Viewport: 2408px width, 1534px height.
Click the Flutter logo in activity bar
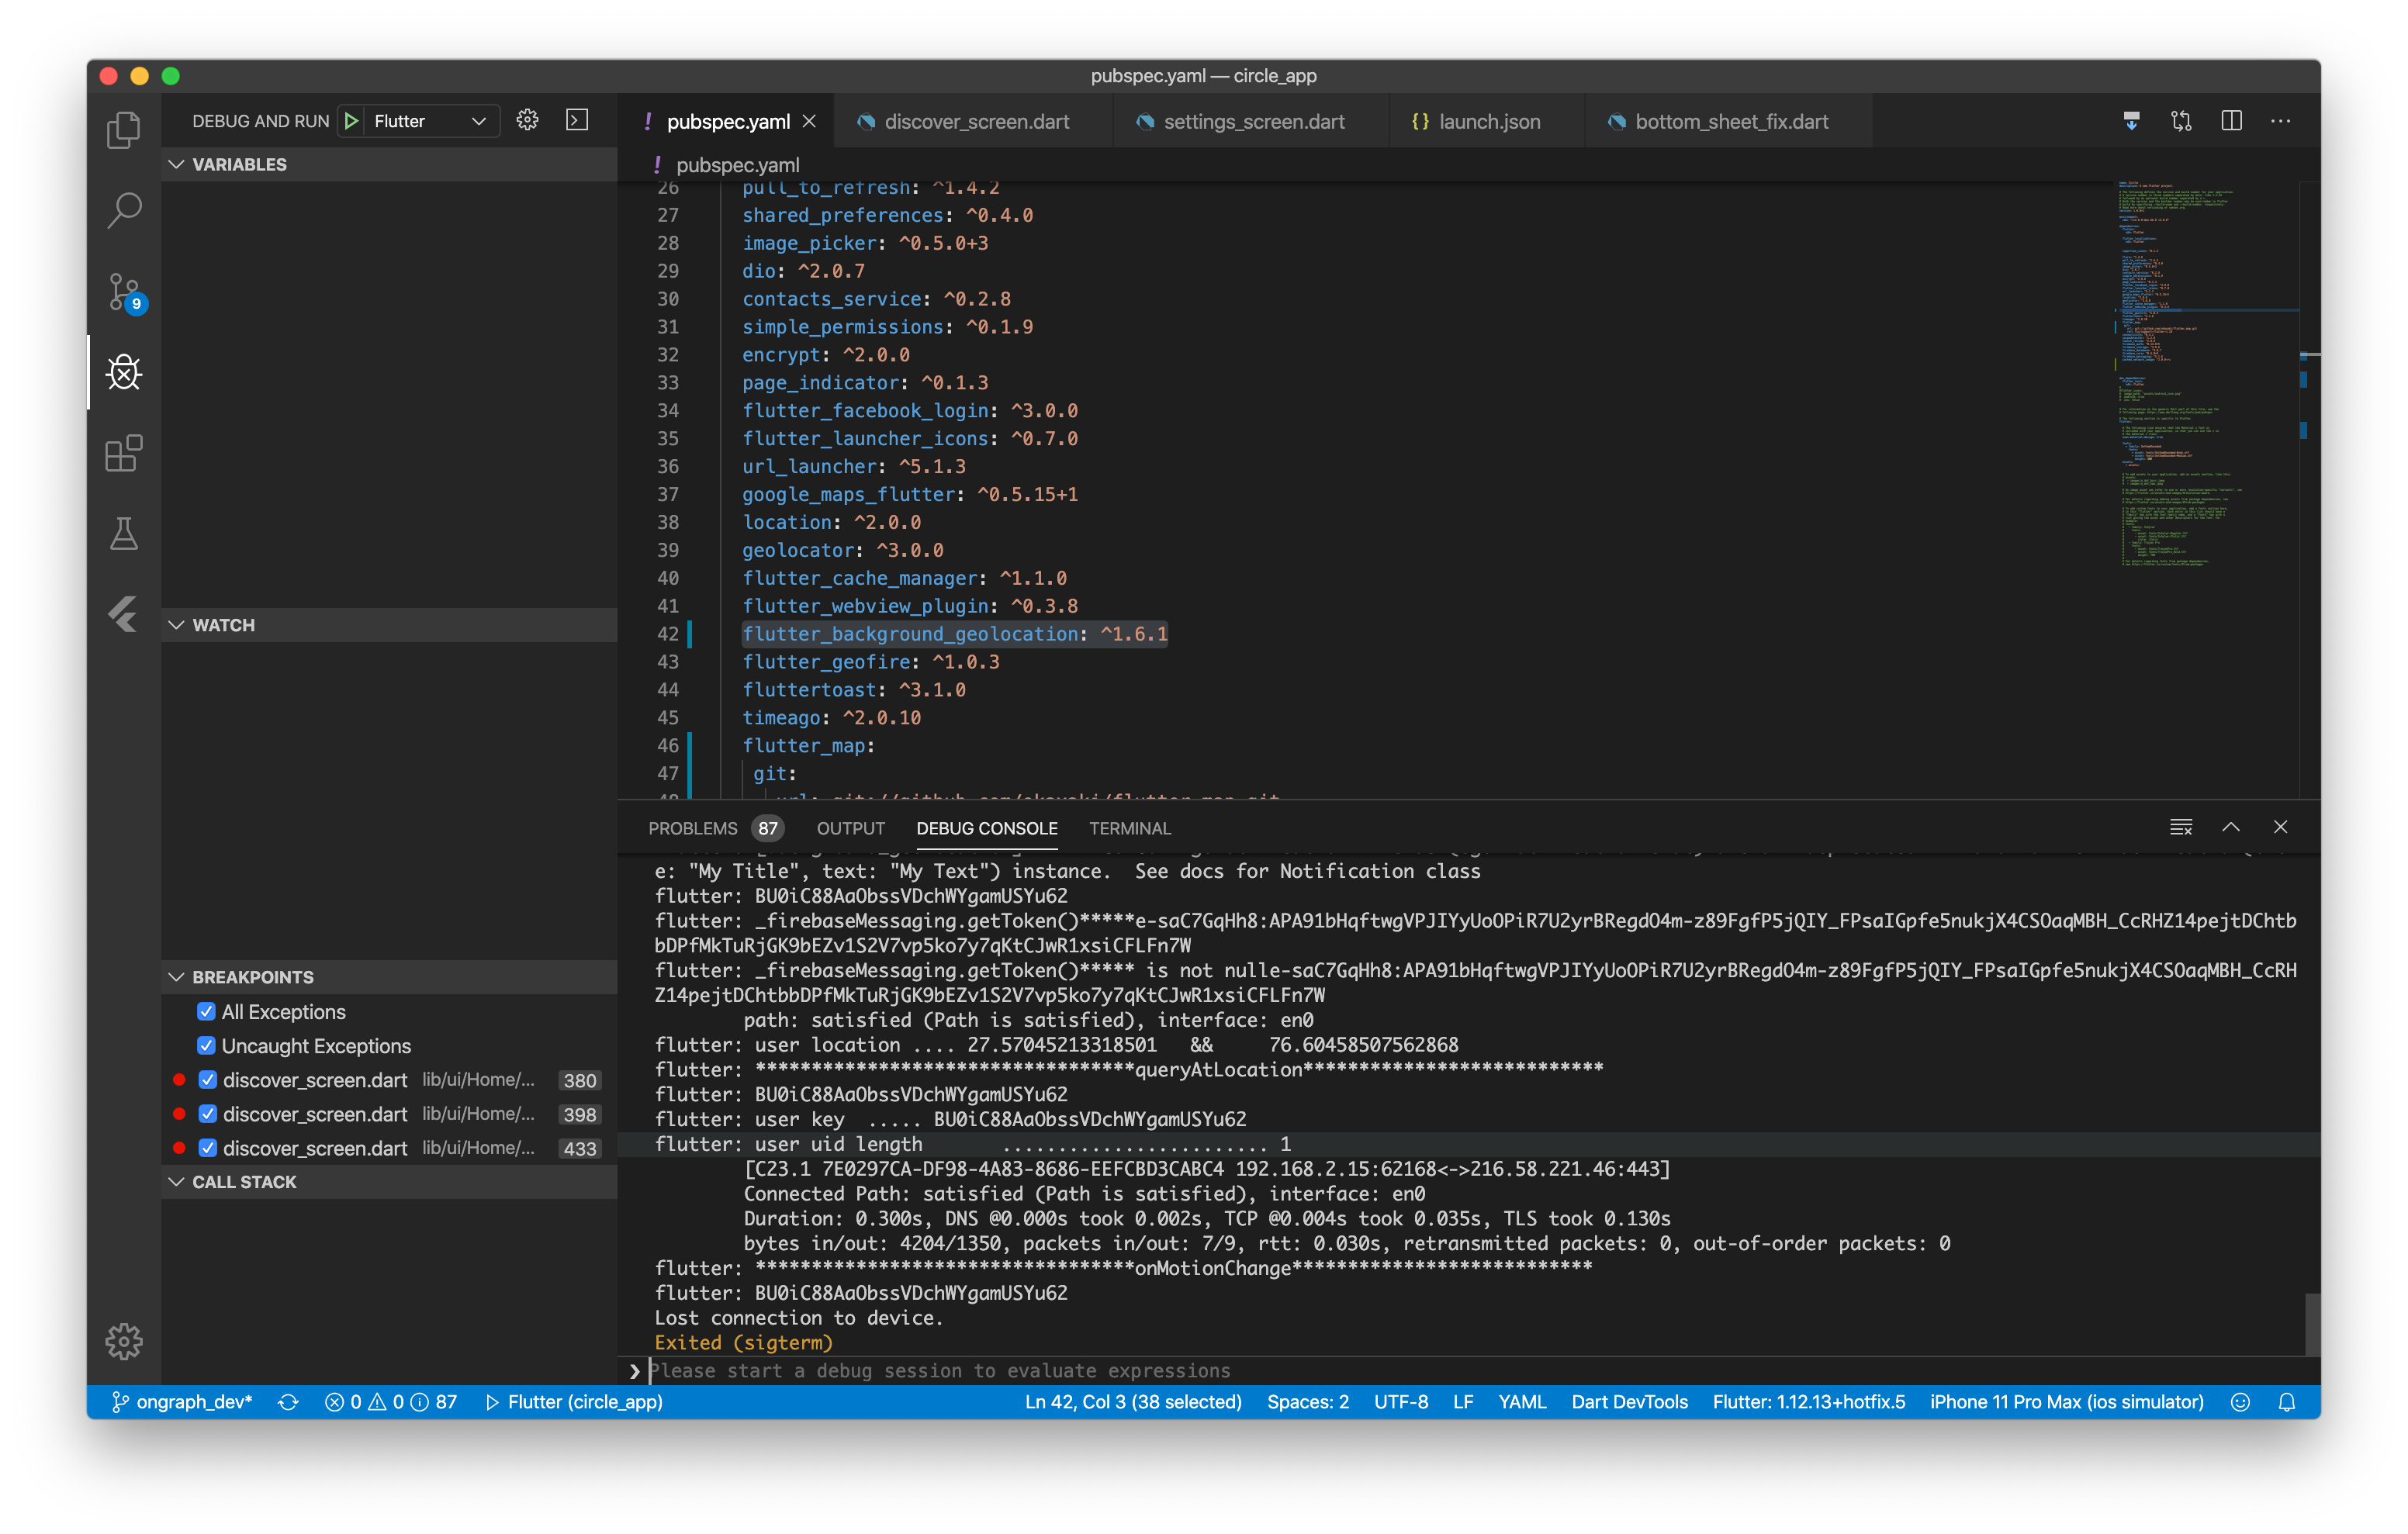[124, 614]
